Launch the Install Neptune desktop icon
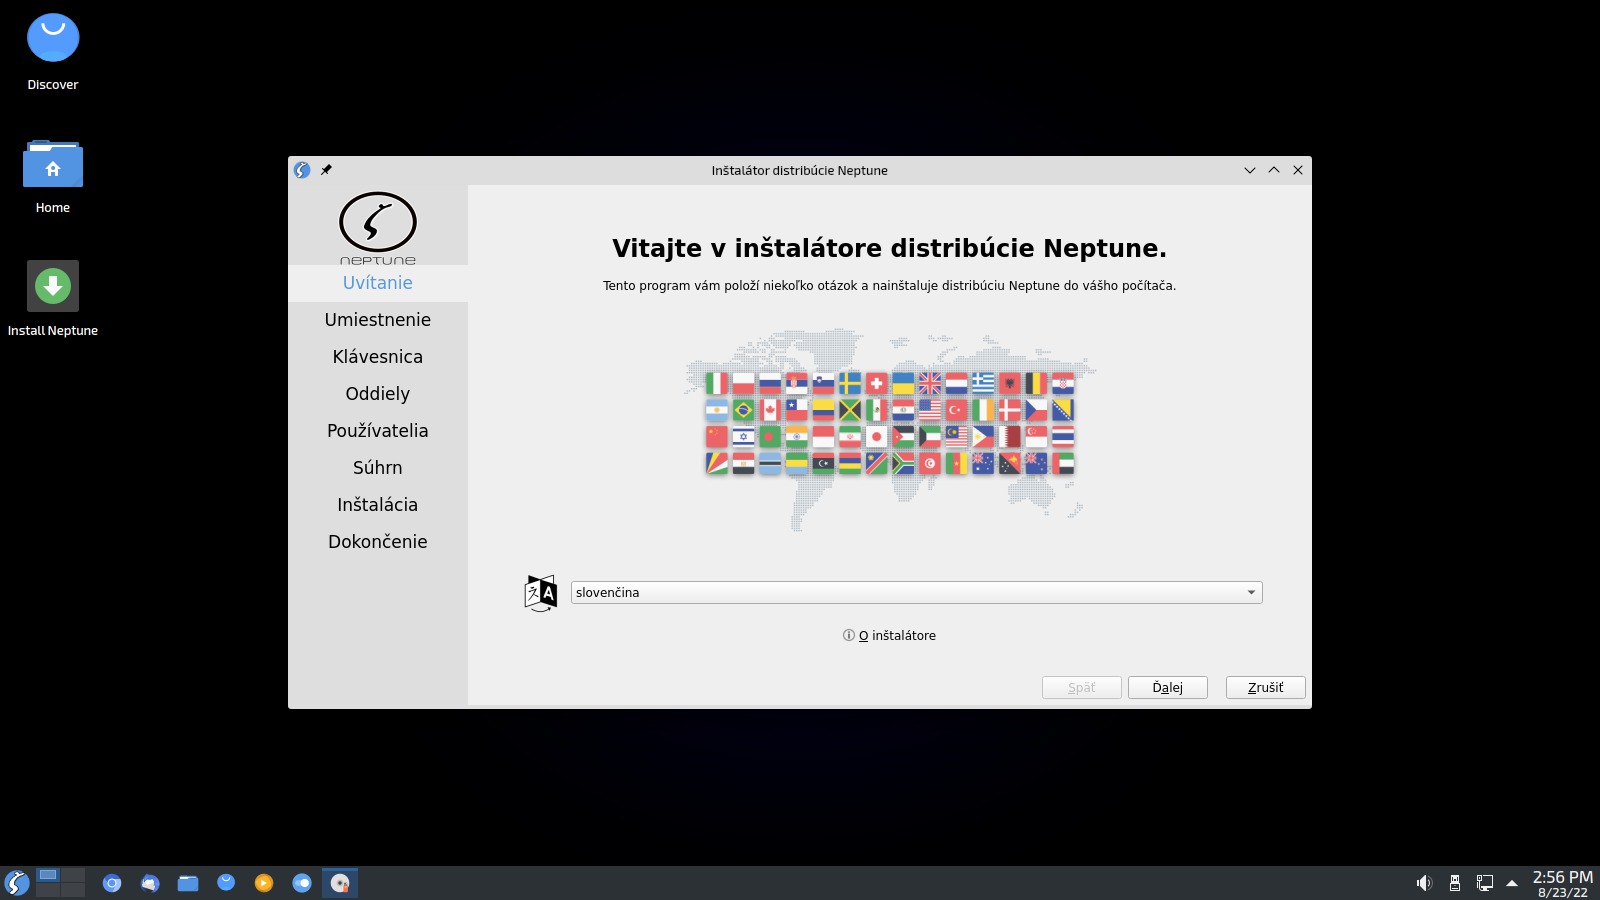The width and height of the screenshot is (1600, 900). 53,299
